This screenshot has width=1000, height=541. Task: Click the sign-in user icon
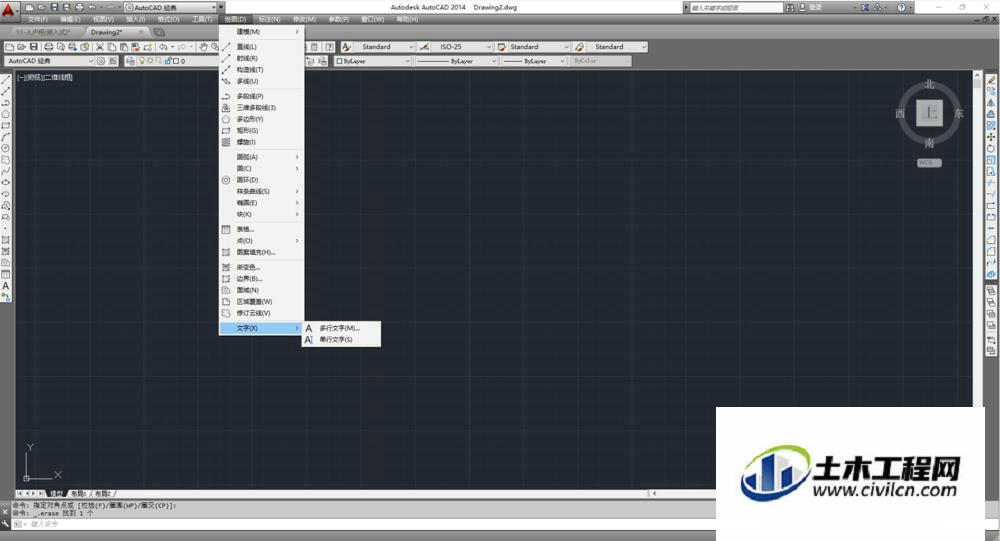pos(803,8)
